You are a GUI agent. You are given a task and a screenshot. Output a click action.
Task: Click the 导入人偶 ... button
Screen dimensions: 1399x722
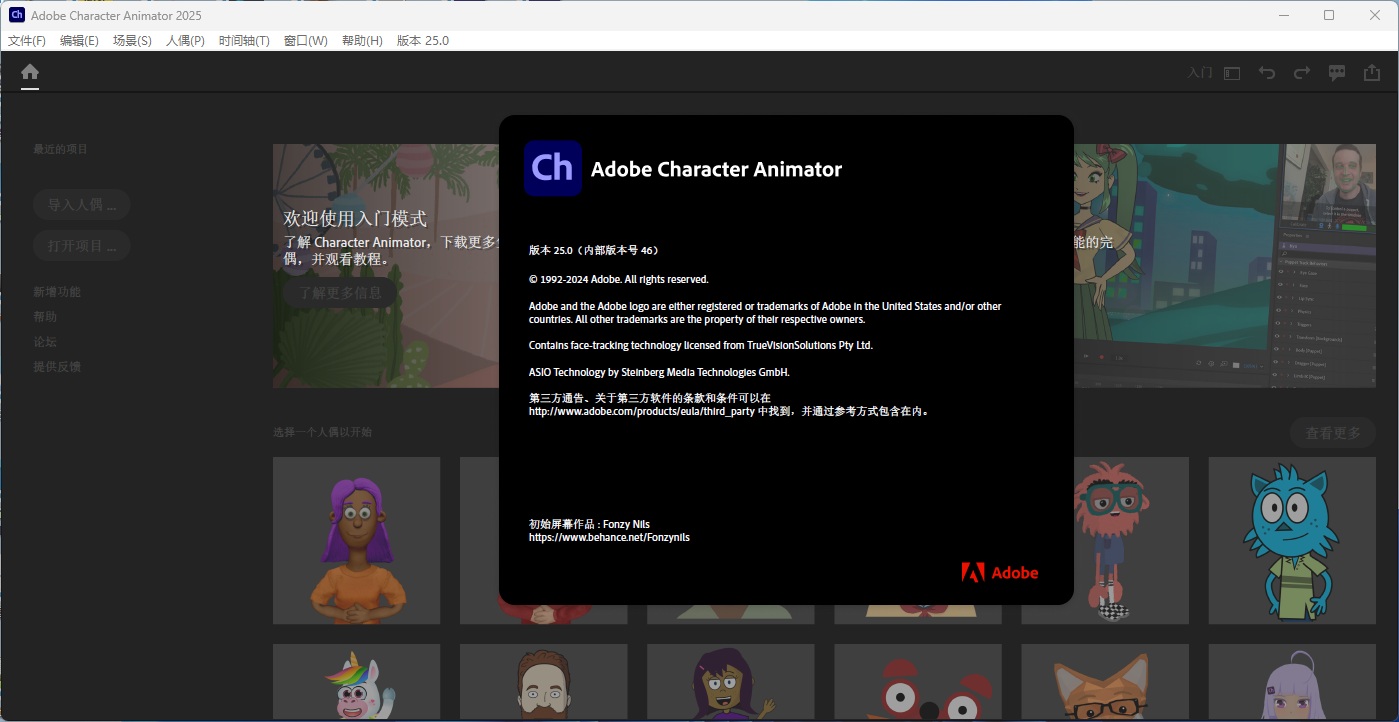82,205
